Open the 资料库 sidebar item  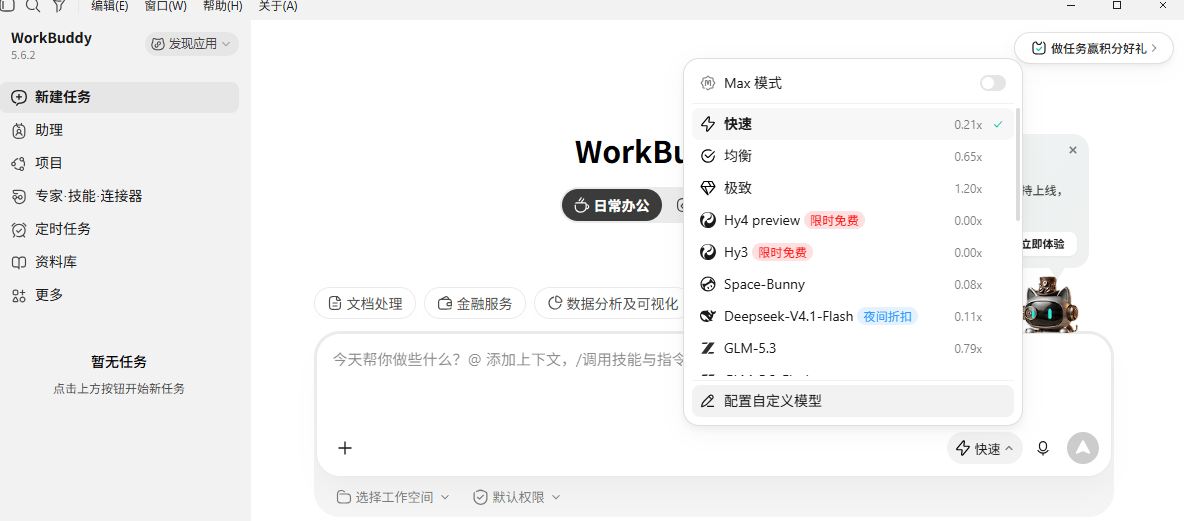pos(119,262)
